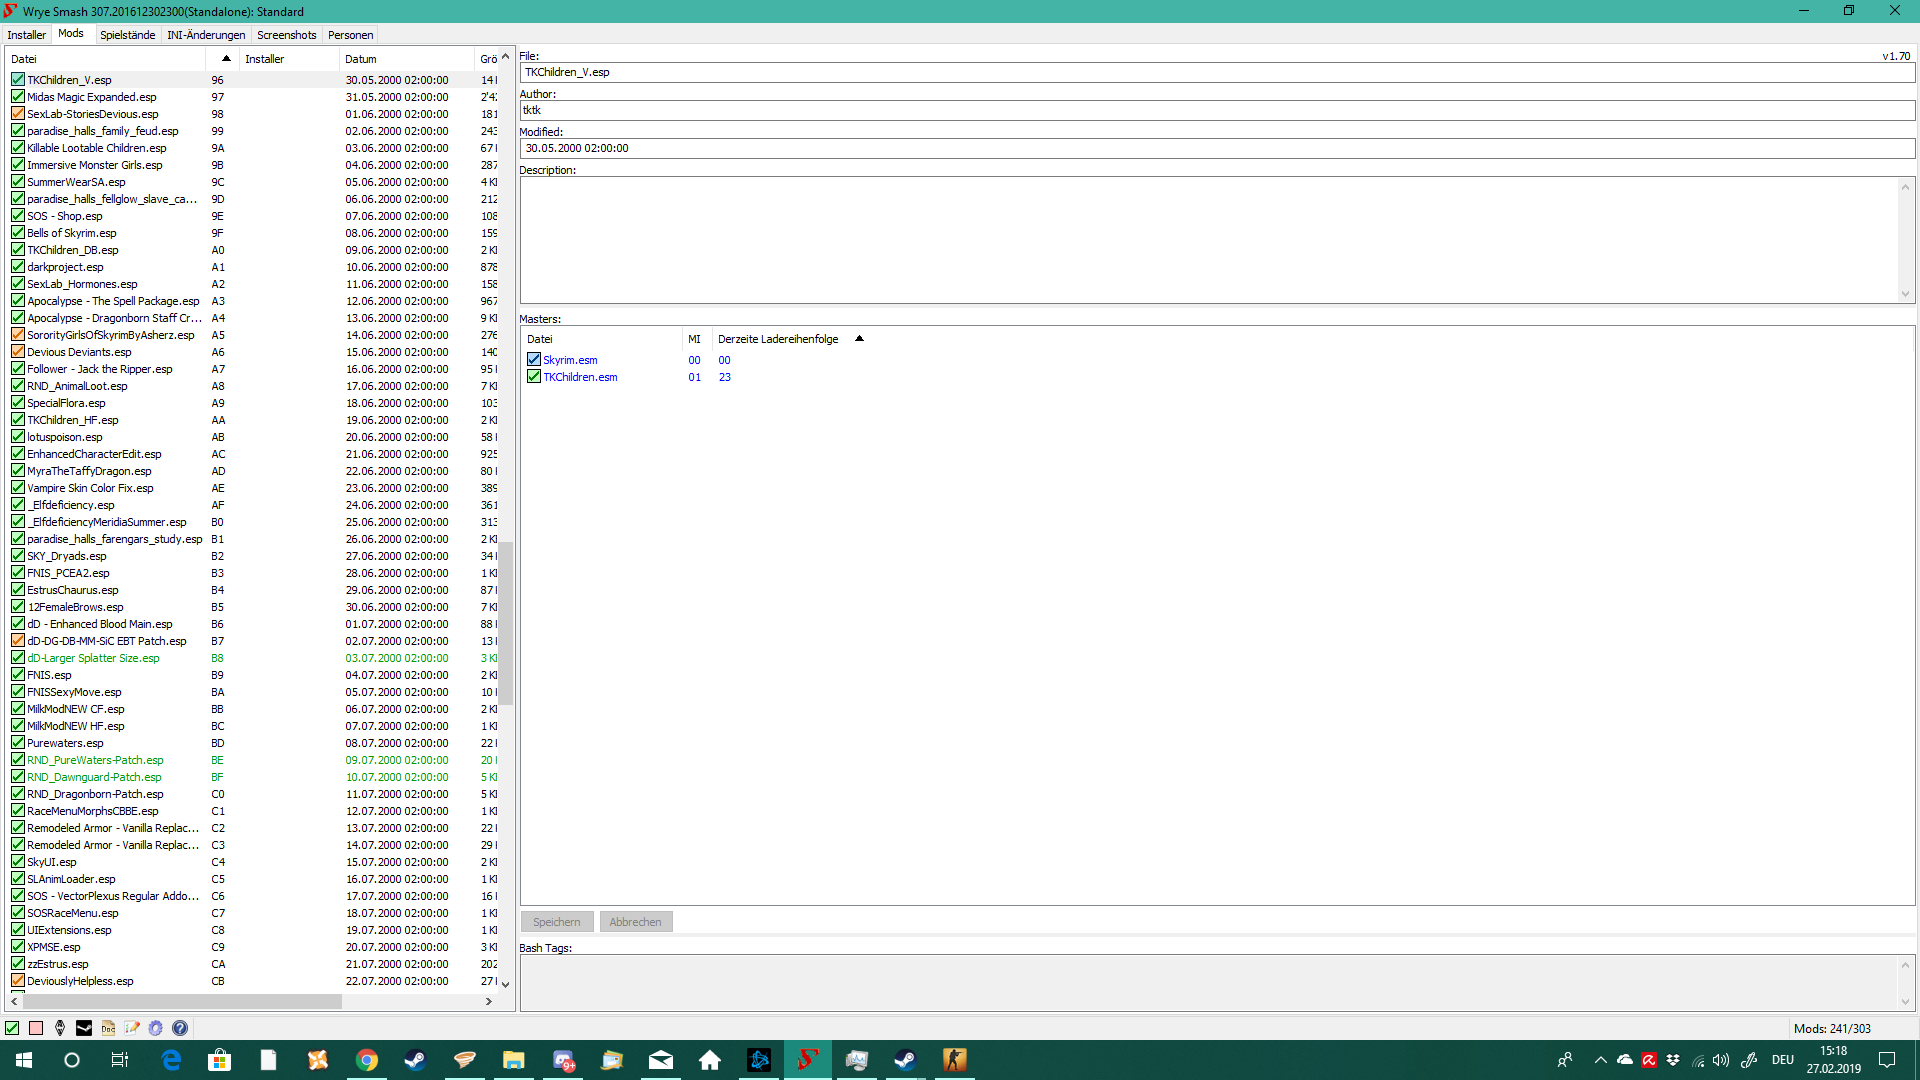Viewport: 1920px width, 1080px height.
Task: Click the Wrye Smash taskbar icon
Action: tap(808, 1060)
